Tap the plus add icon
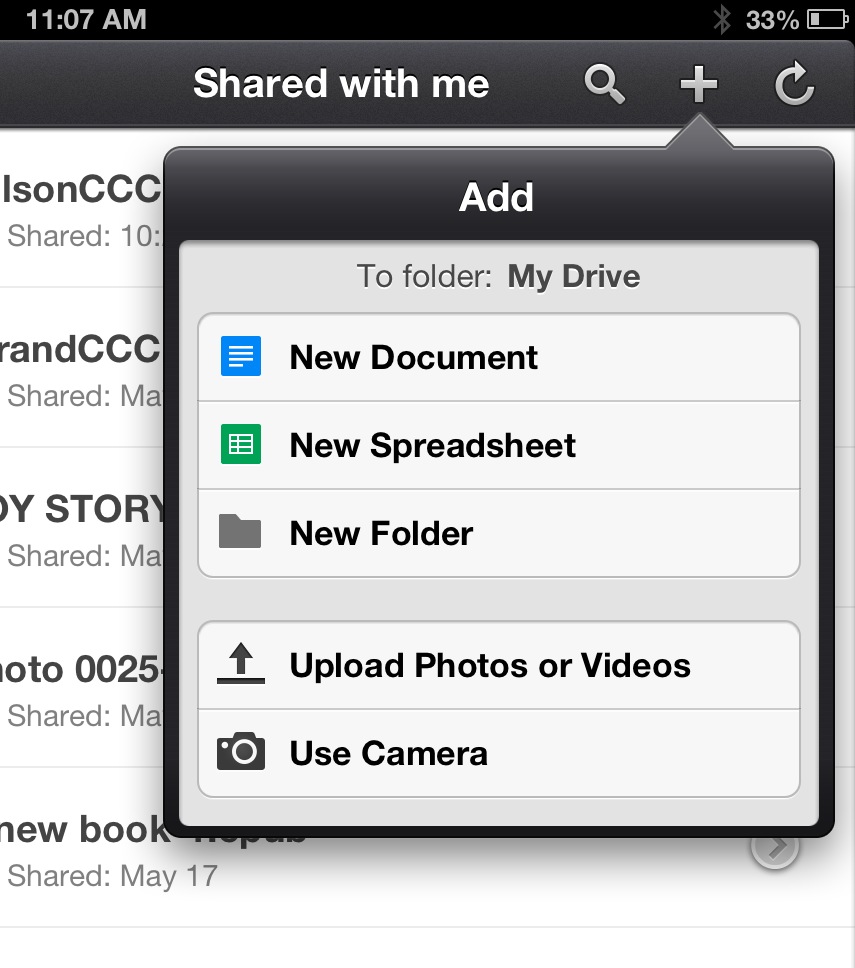The height and width of the screenshot is (968, 855). tap(699, 84)
